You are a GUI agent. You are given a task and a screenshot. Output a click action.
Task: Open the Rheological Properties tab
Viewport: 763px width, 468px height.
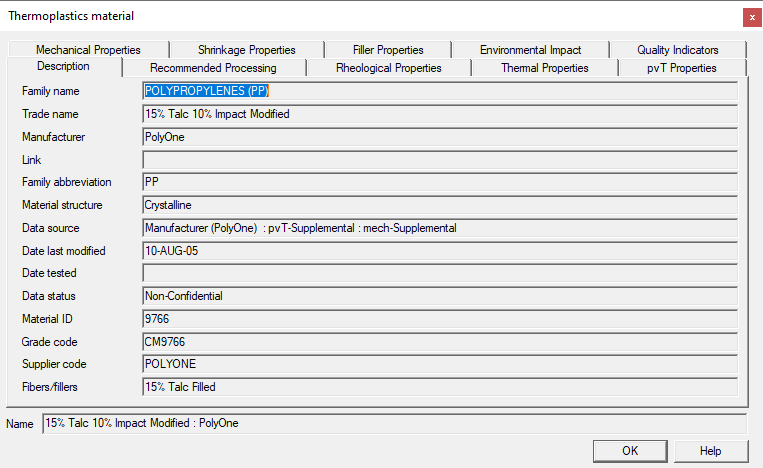click(x=388, y=68)
